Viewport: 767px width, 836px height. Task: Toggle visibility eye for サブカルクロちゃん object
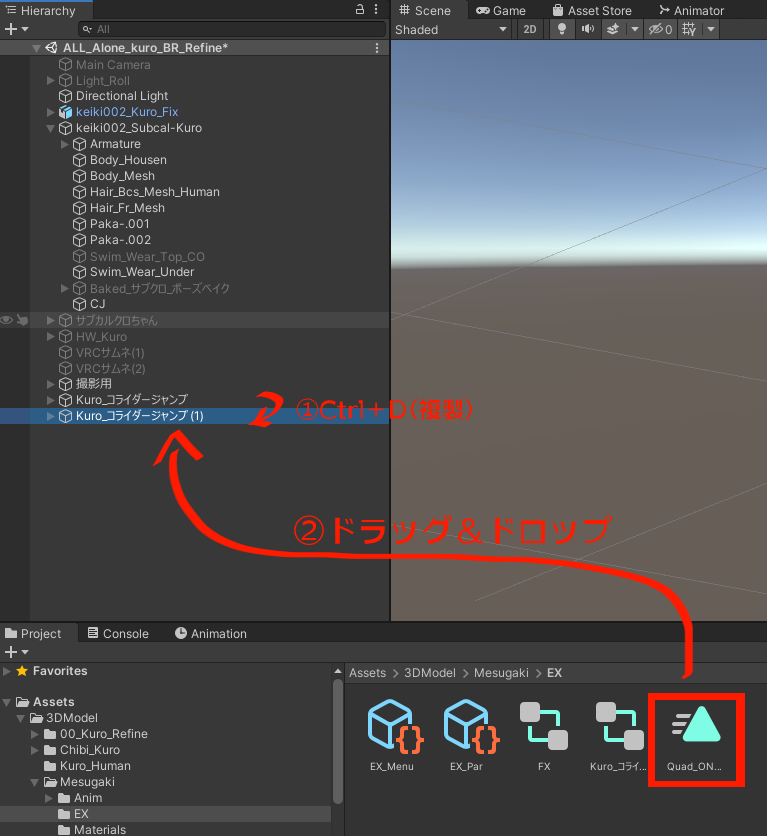(7, 320)
